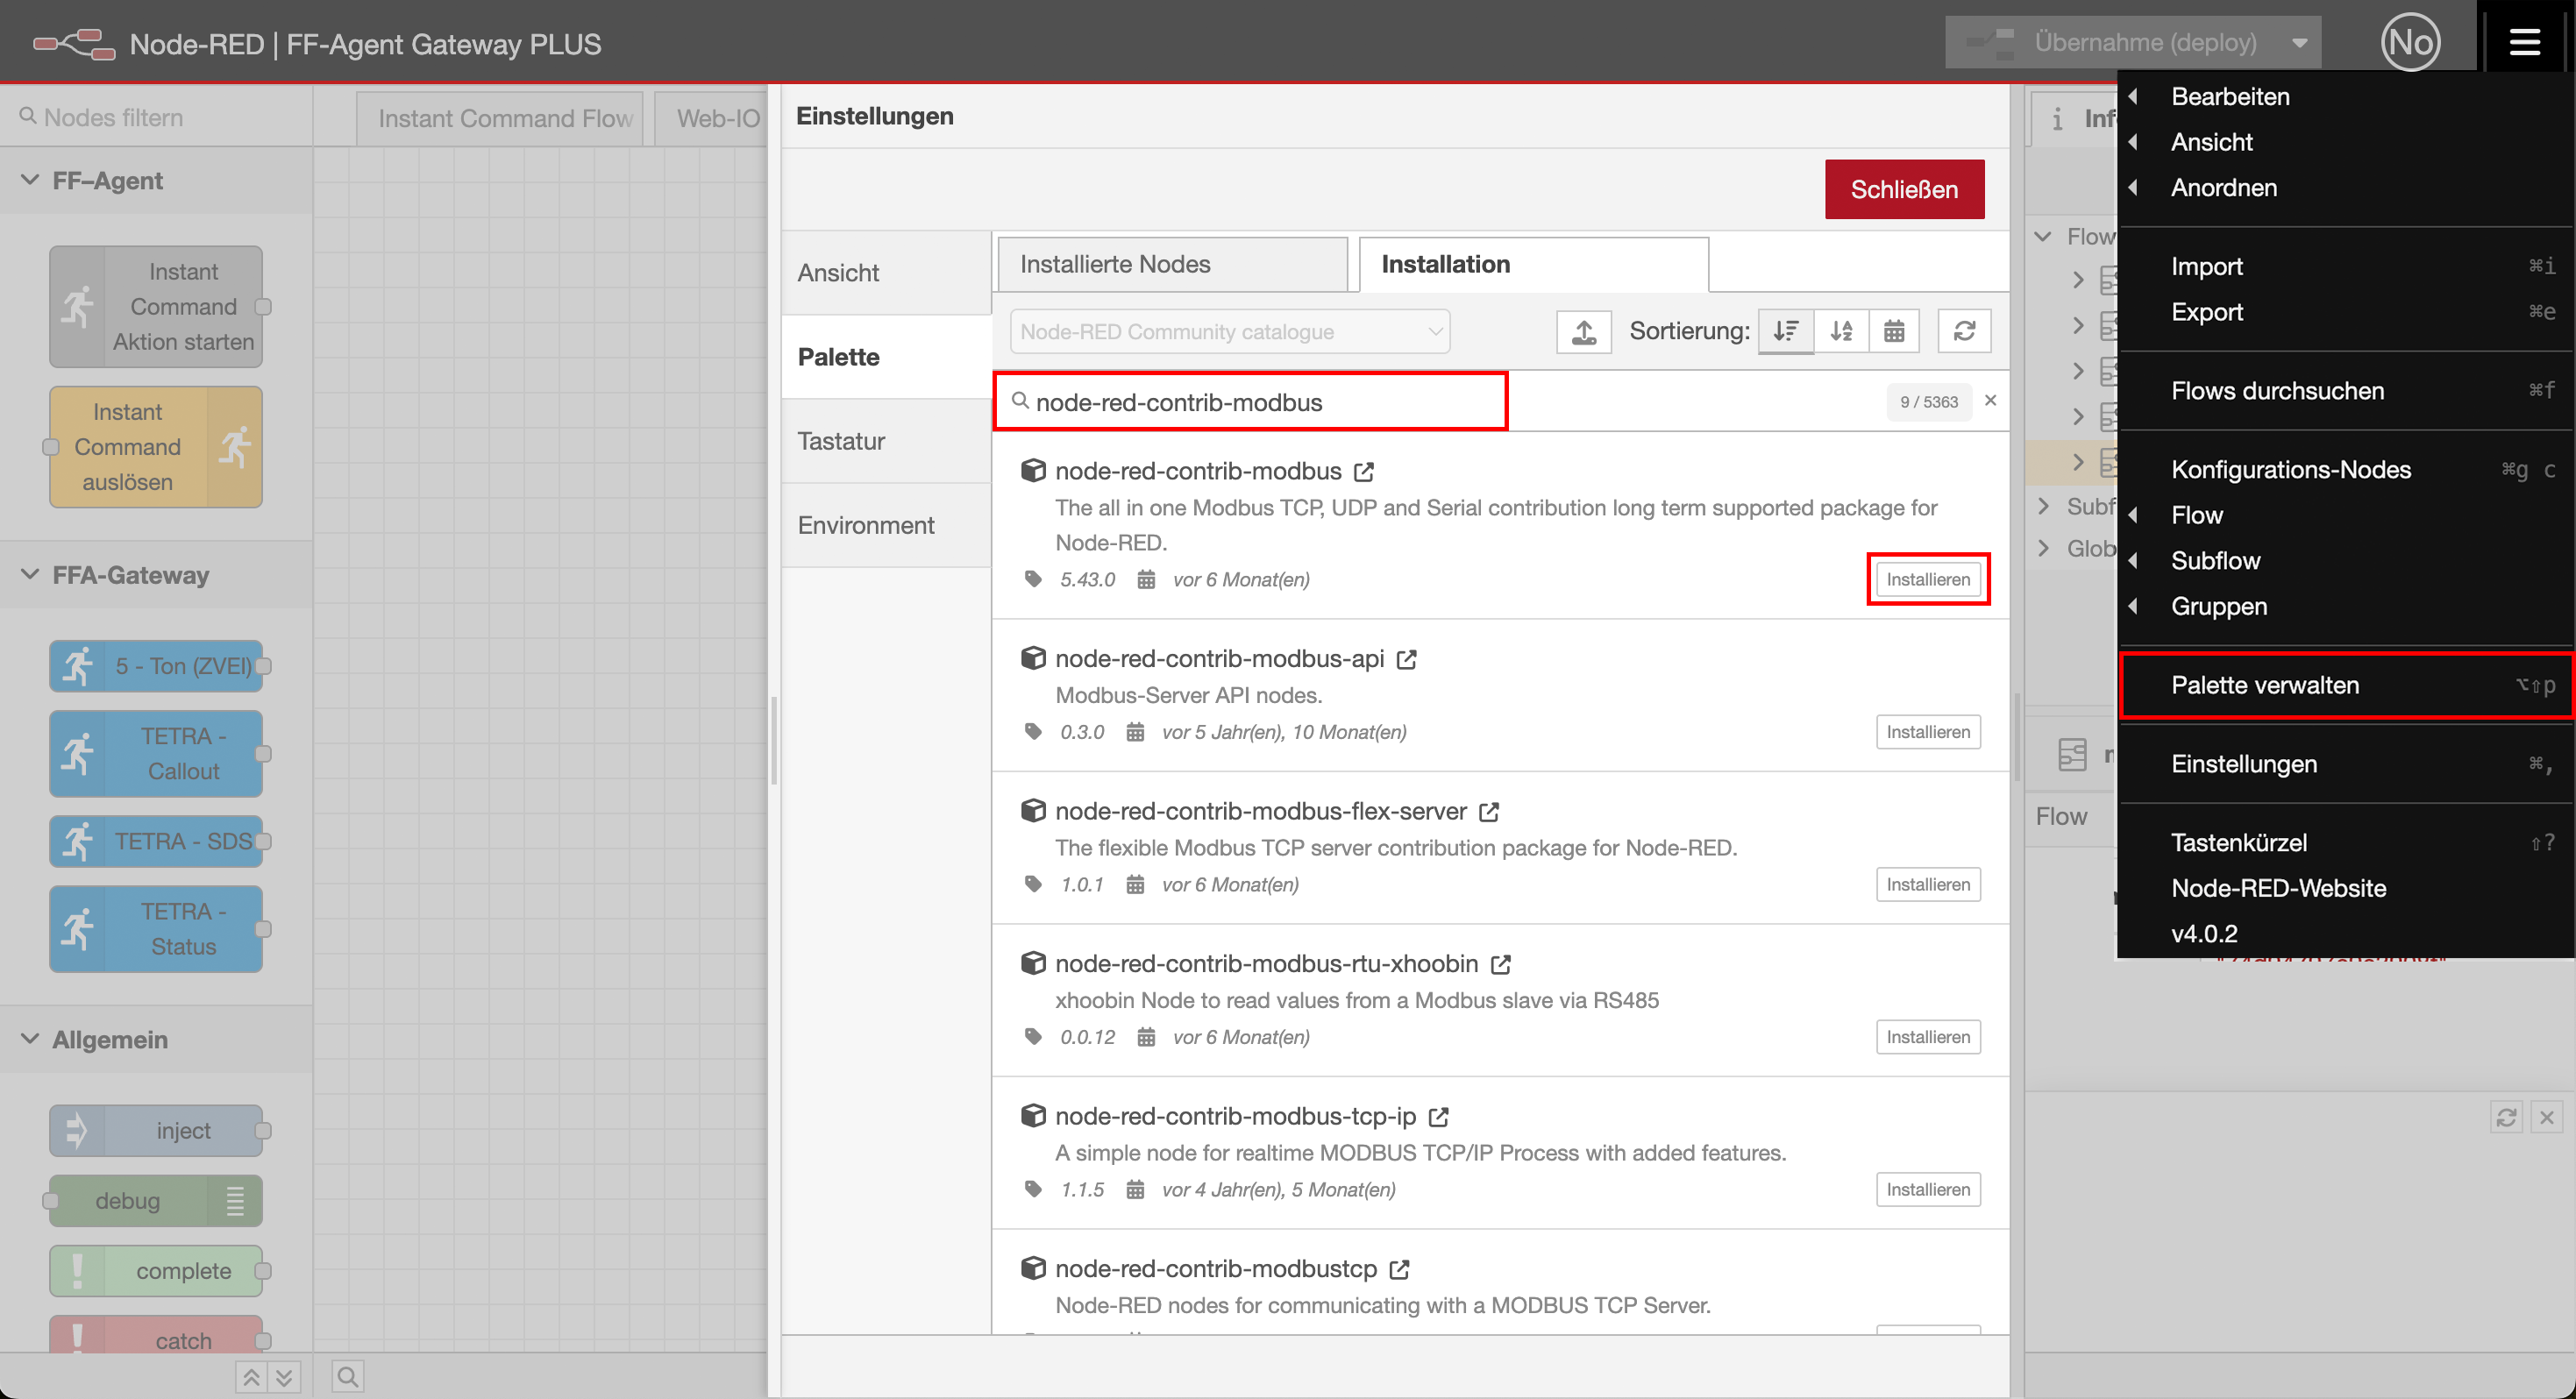Image resolution: width=2576 pixels, height=1399 pixels.
Task: Select the inject node in palette
Action: click(156, 1131)
